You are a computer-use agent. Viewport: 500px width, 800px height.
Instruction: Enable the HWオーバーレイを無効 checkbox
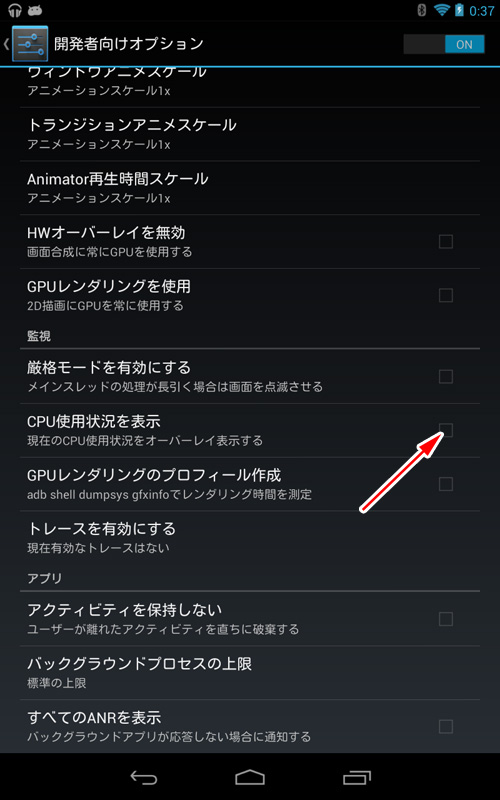446,241
